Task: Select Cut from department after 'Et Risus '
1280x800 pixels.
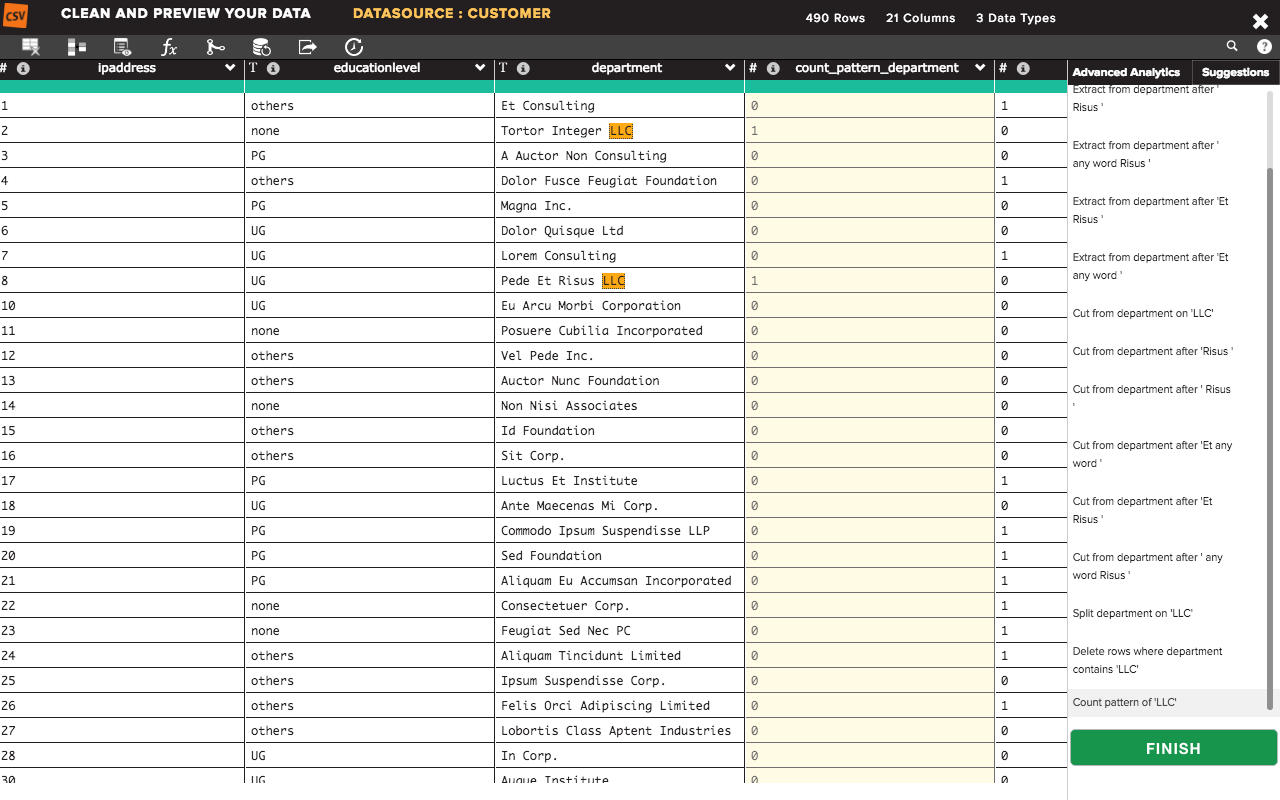Action: 1142,510
